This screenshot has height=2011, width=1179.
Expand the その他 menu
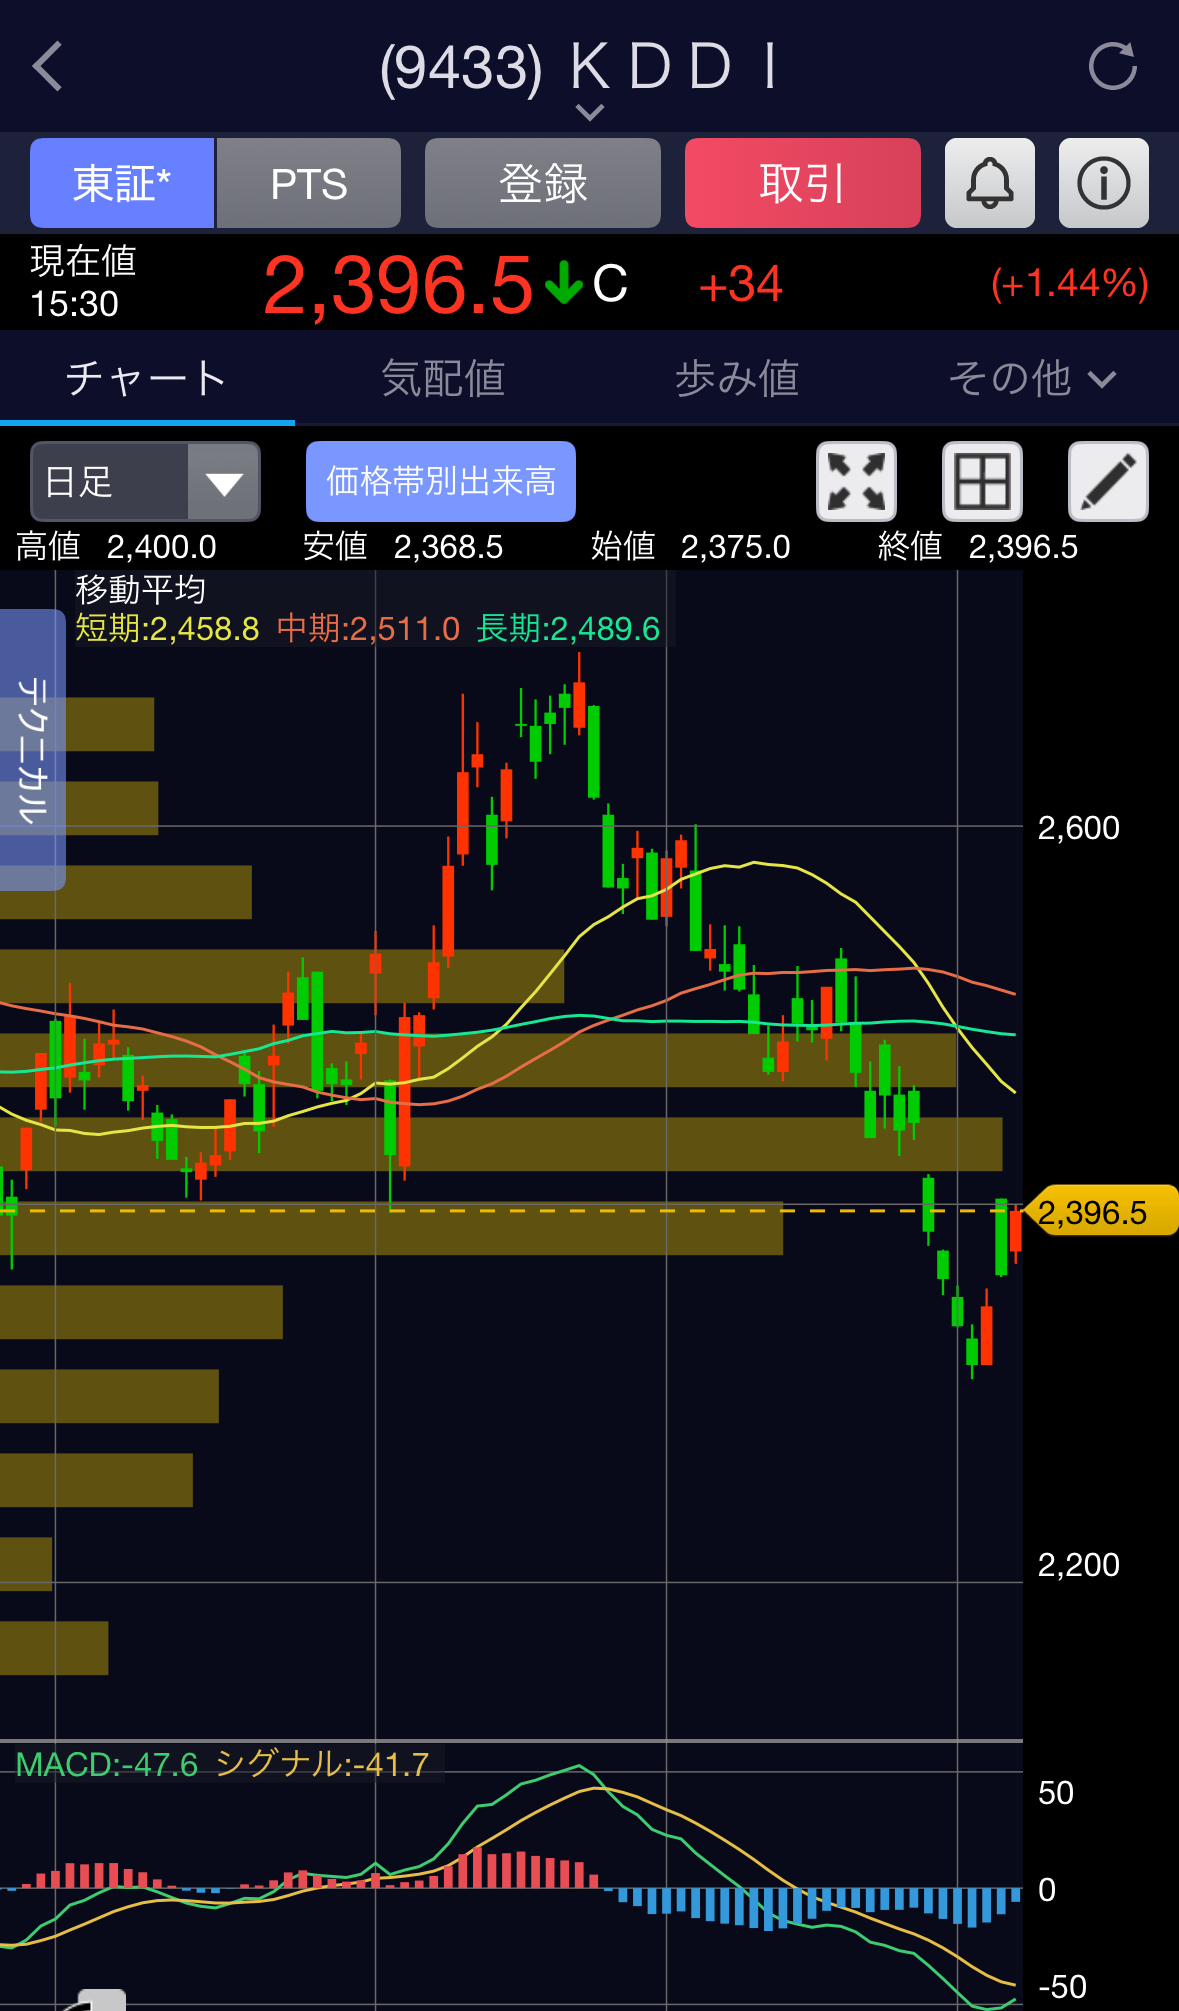pos(1031,379)
